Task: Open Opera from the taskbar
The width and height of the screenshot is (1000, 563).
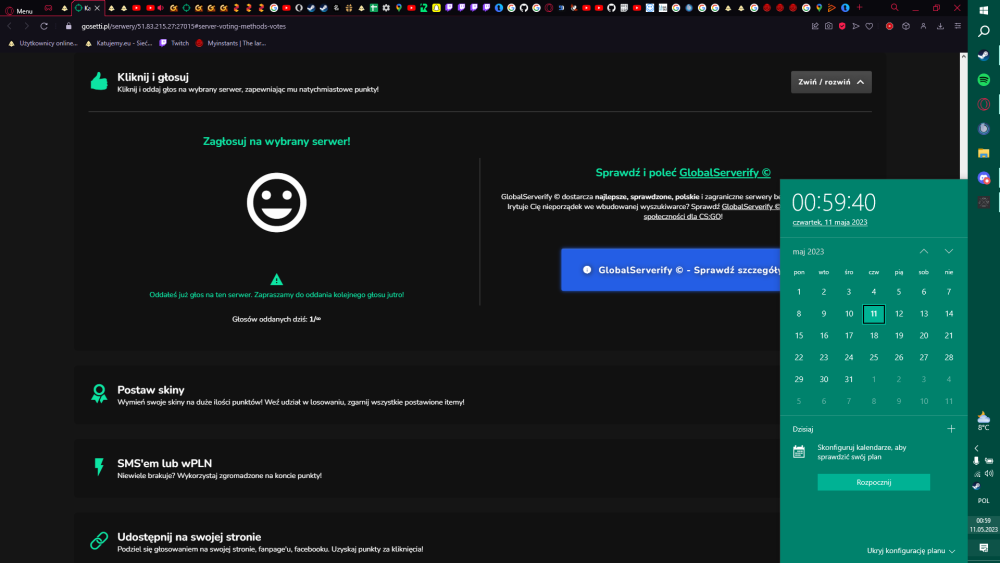Action: 983,104
